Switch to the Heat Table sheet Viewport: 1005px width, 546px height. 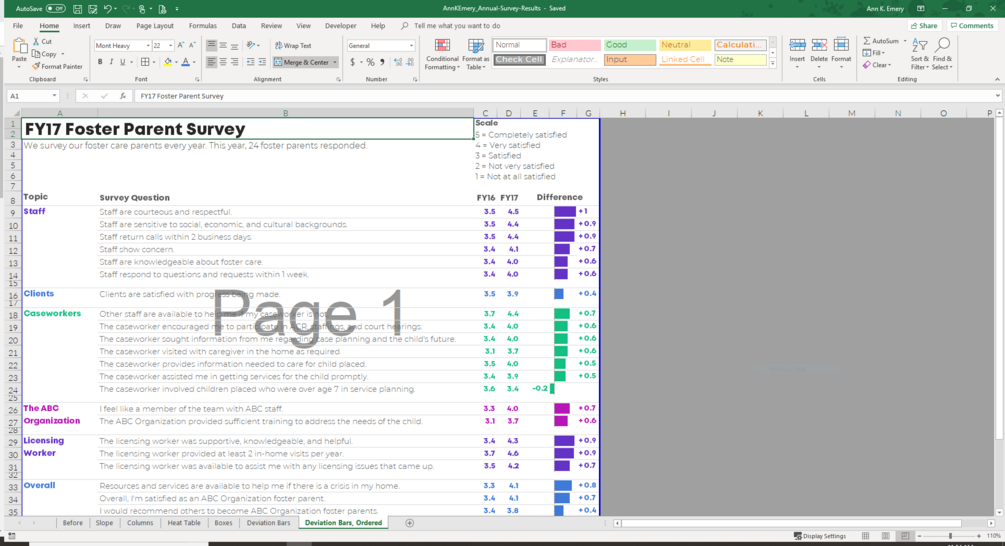[x=184, y=523]
